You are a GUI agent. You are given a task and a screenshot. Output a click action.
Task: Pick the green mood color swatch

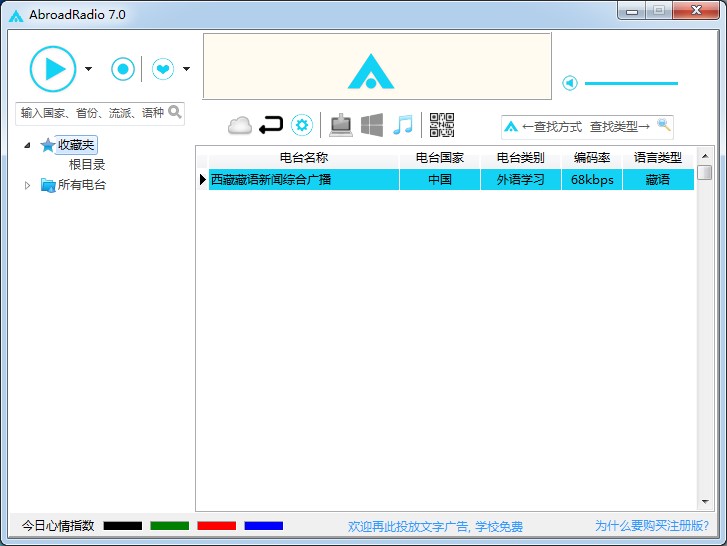170,526
